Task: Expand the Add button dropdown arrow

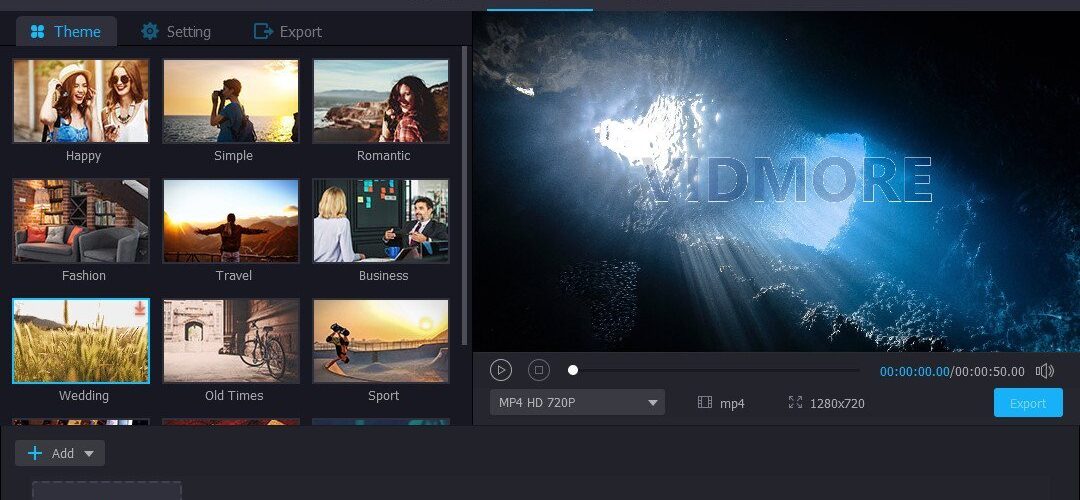Action: 89,454
